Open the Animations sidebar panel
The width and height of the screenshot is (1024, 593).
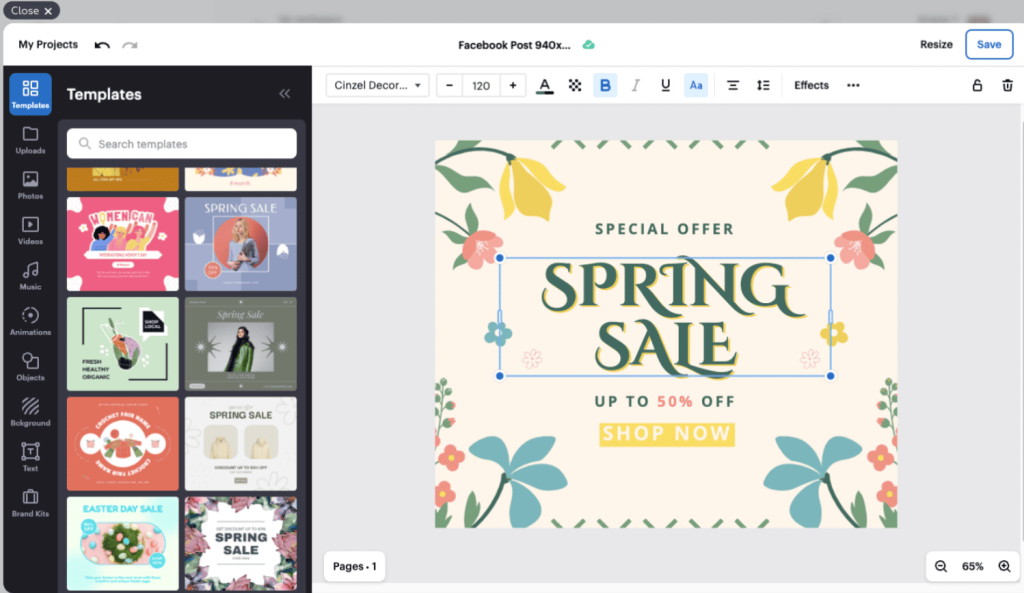click(x=30, y=321)
